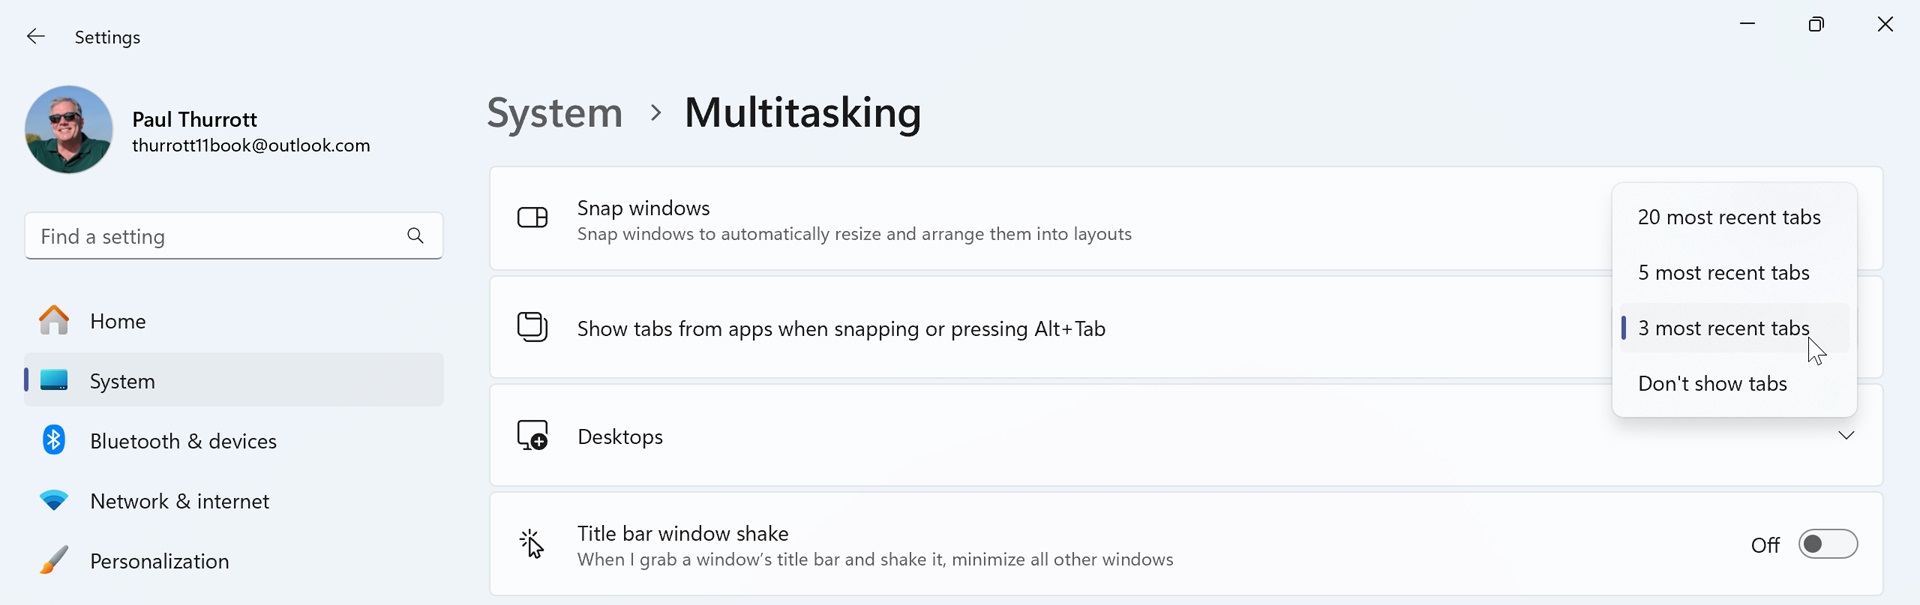
Task: Click the Snap windows layout icon
Action: click(x=533, y=218)
